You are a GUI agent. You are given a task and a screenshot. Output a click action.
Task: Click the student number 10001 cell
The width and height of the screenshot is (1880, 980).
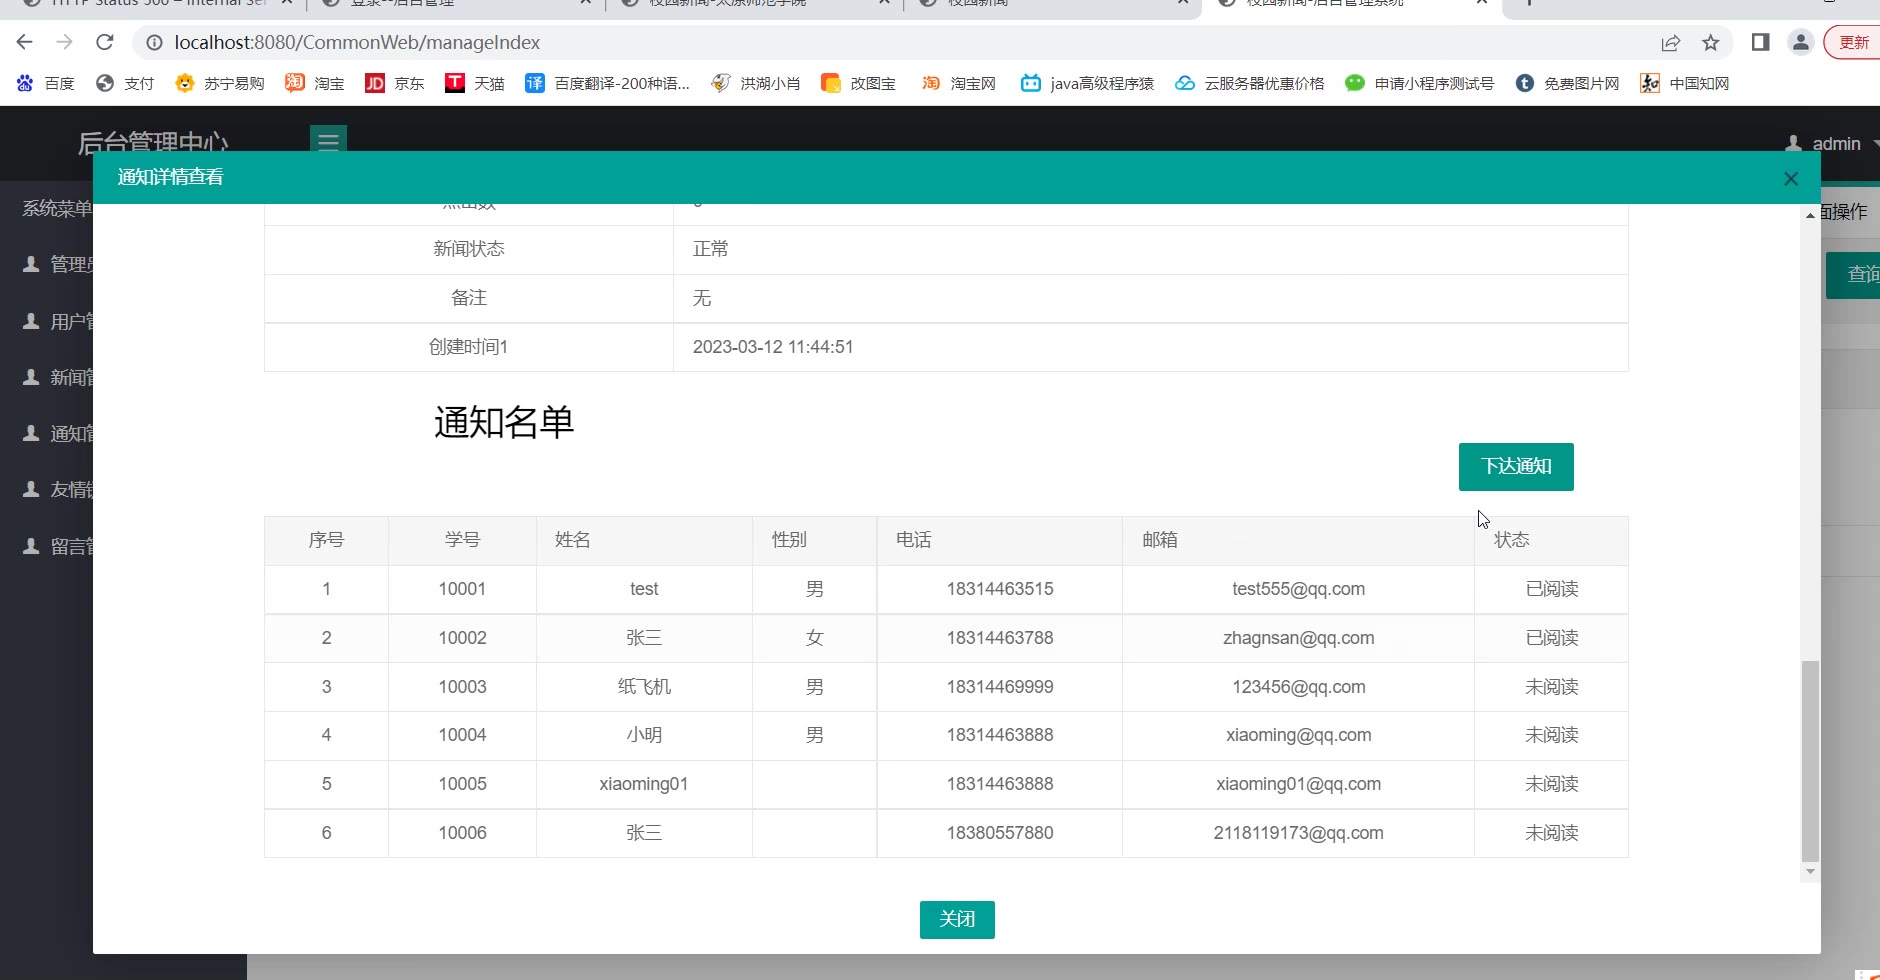462,589
